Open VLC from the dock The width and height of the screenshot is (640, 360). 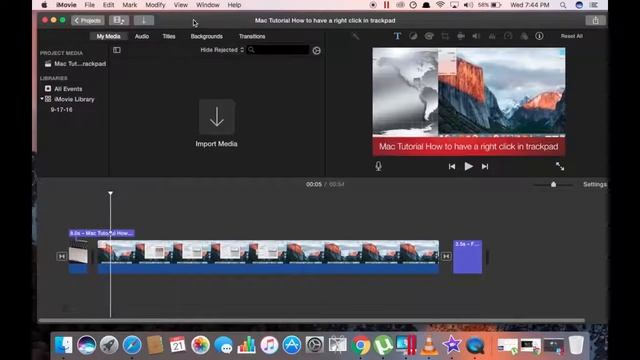[429, 345]
